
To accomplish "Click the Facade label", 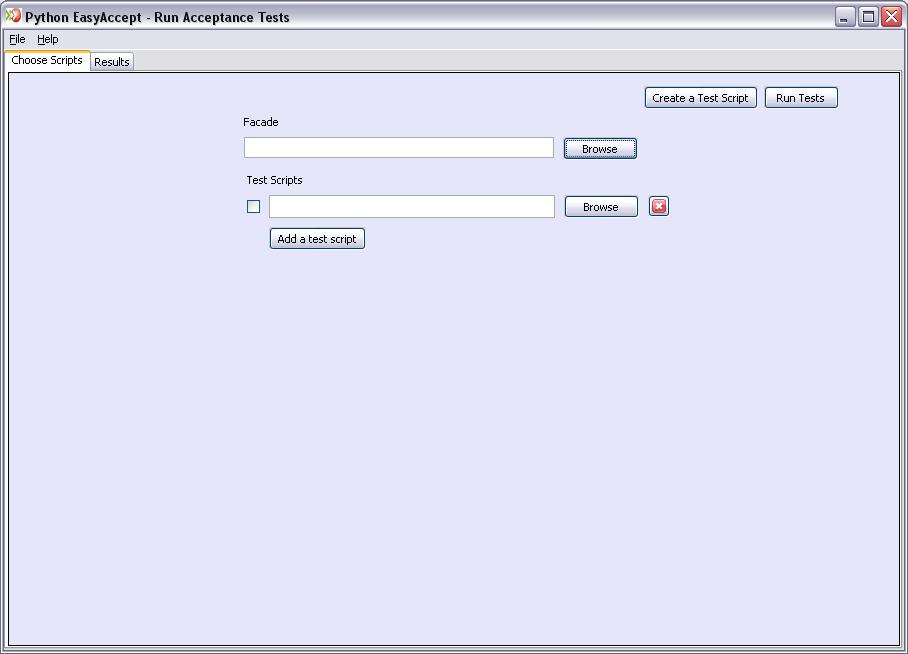I will pyautogui.click(x=261, y=122).
